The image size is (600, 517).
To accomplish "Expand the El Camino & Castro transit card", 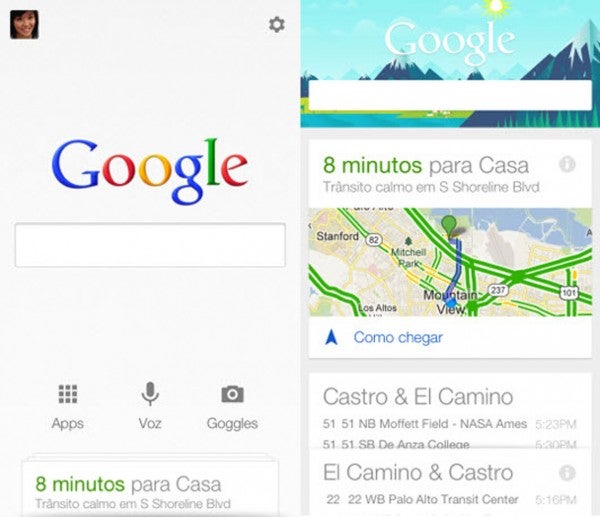I will click(x=450, y=482).
